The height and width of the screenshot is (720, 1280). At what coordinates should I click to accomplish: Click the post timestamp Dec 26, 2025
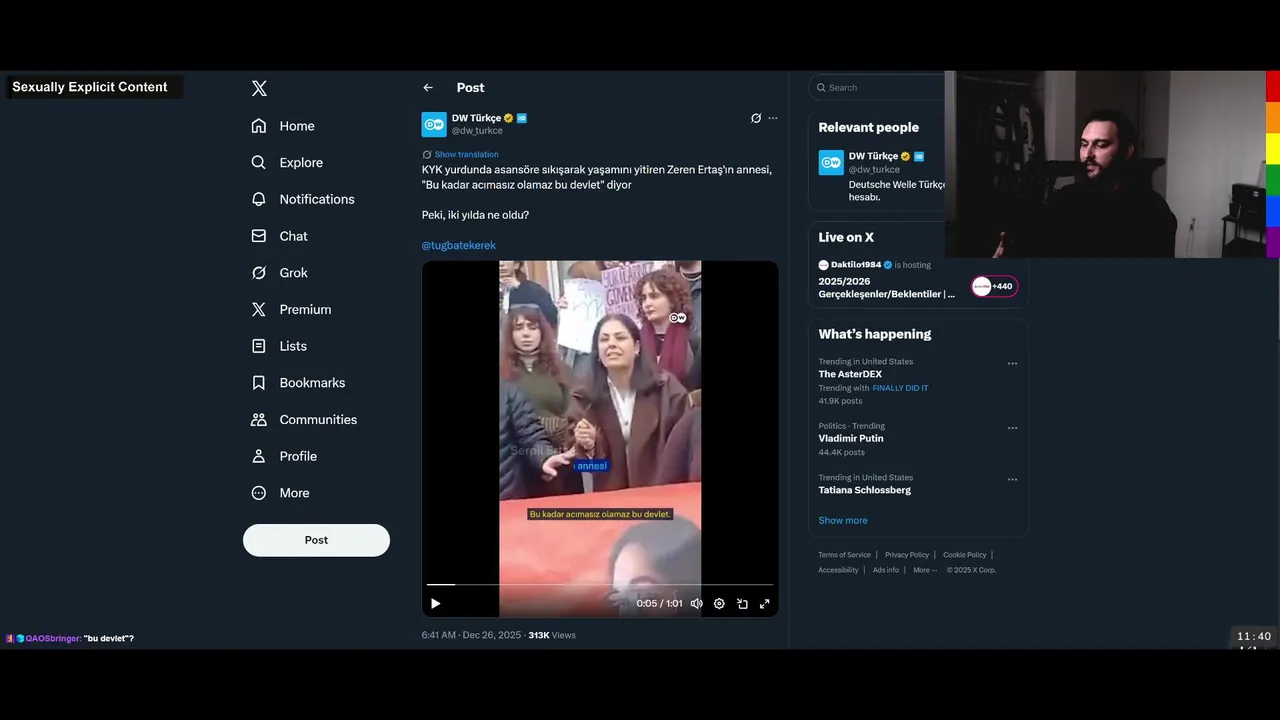coord(471,635)
